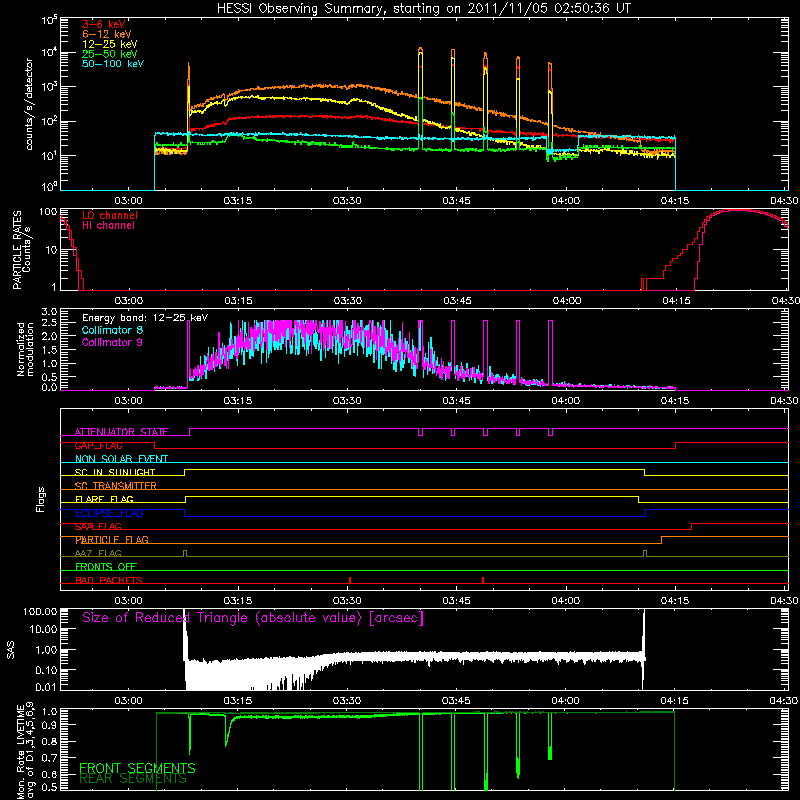Click the PARTICLE_FLAG label
This screenshot has width=800, height=800.
click(x=112, y=540)
